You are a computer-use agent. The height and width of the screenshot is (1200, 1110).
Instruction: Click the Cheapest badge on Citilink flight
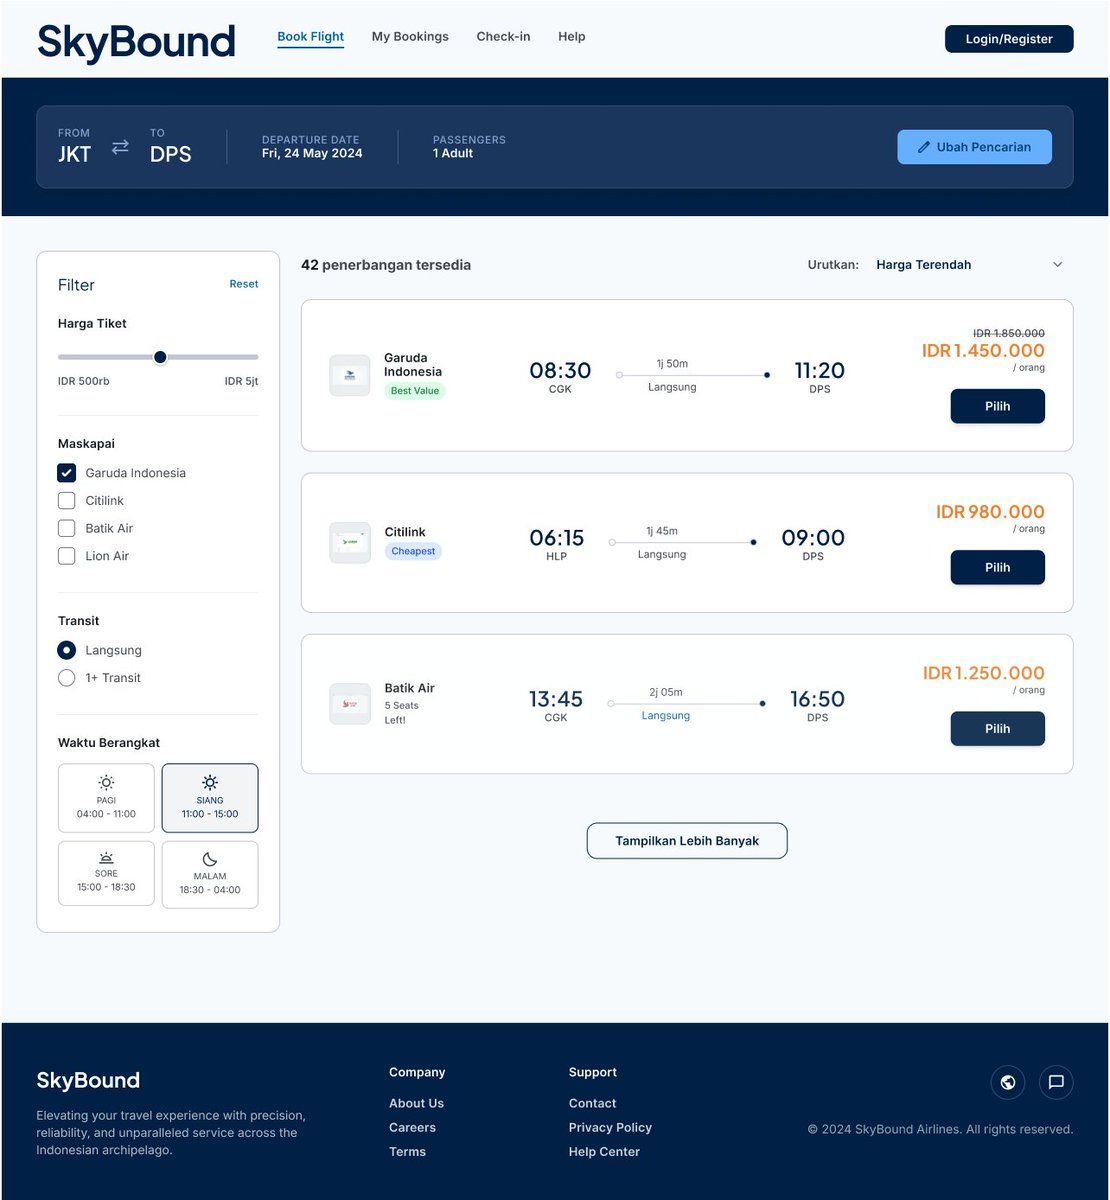(413, 551)
